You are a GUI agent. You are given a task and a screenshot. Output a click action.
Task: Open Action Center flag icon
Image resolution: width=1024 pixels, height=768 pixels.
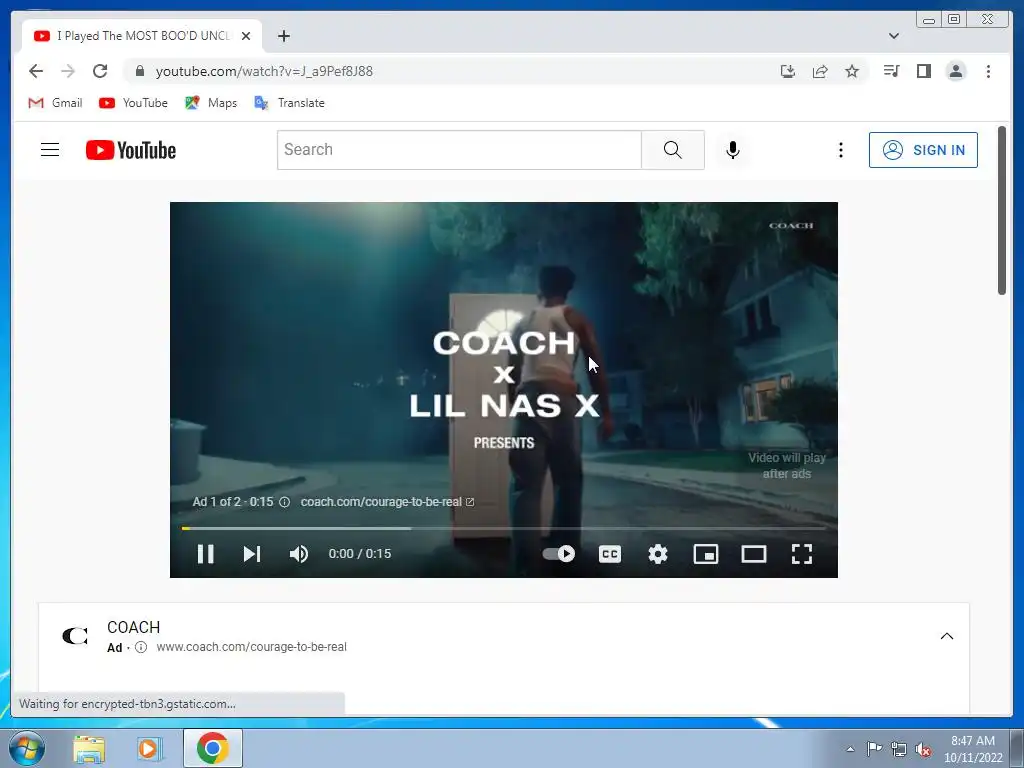point(874,749)
